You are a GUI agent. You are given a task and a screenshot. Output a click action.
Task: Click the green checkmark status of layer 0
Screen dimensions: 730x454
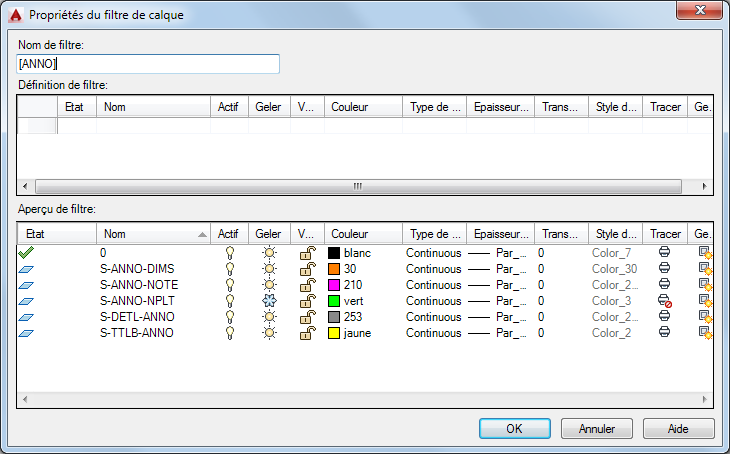tap(26, 253)
